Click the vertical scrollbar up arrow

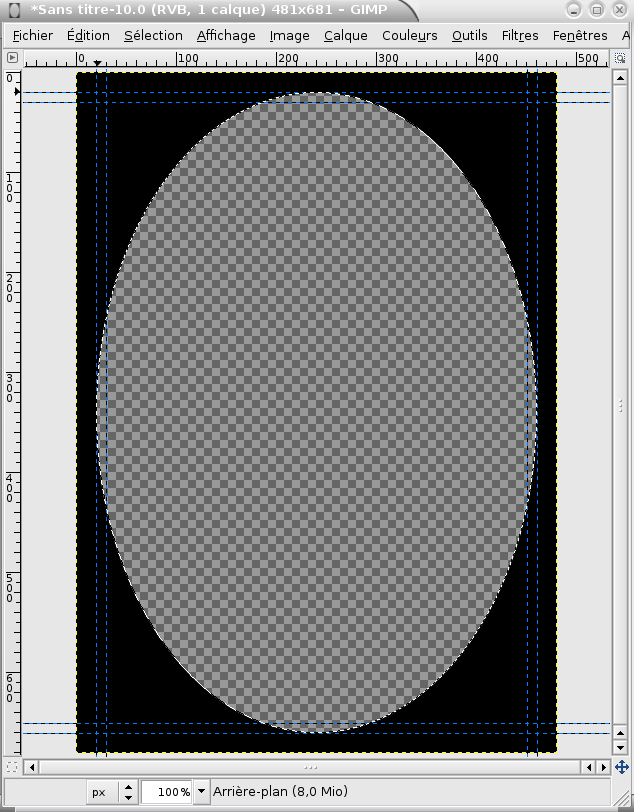tap(621, 77)
